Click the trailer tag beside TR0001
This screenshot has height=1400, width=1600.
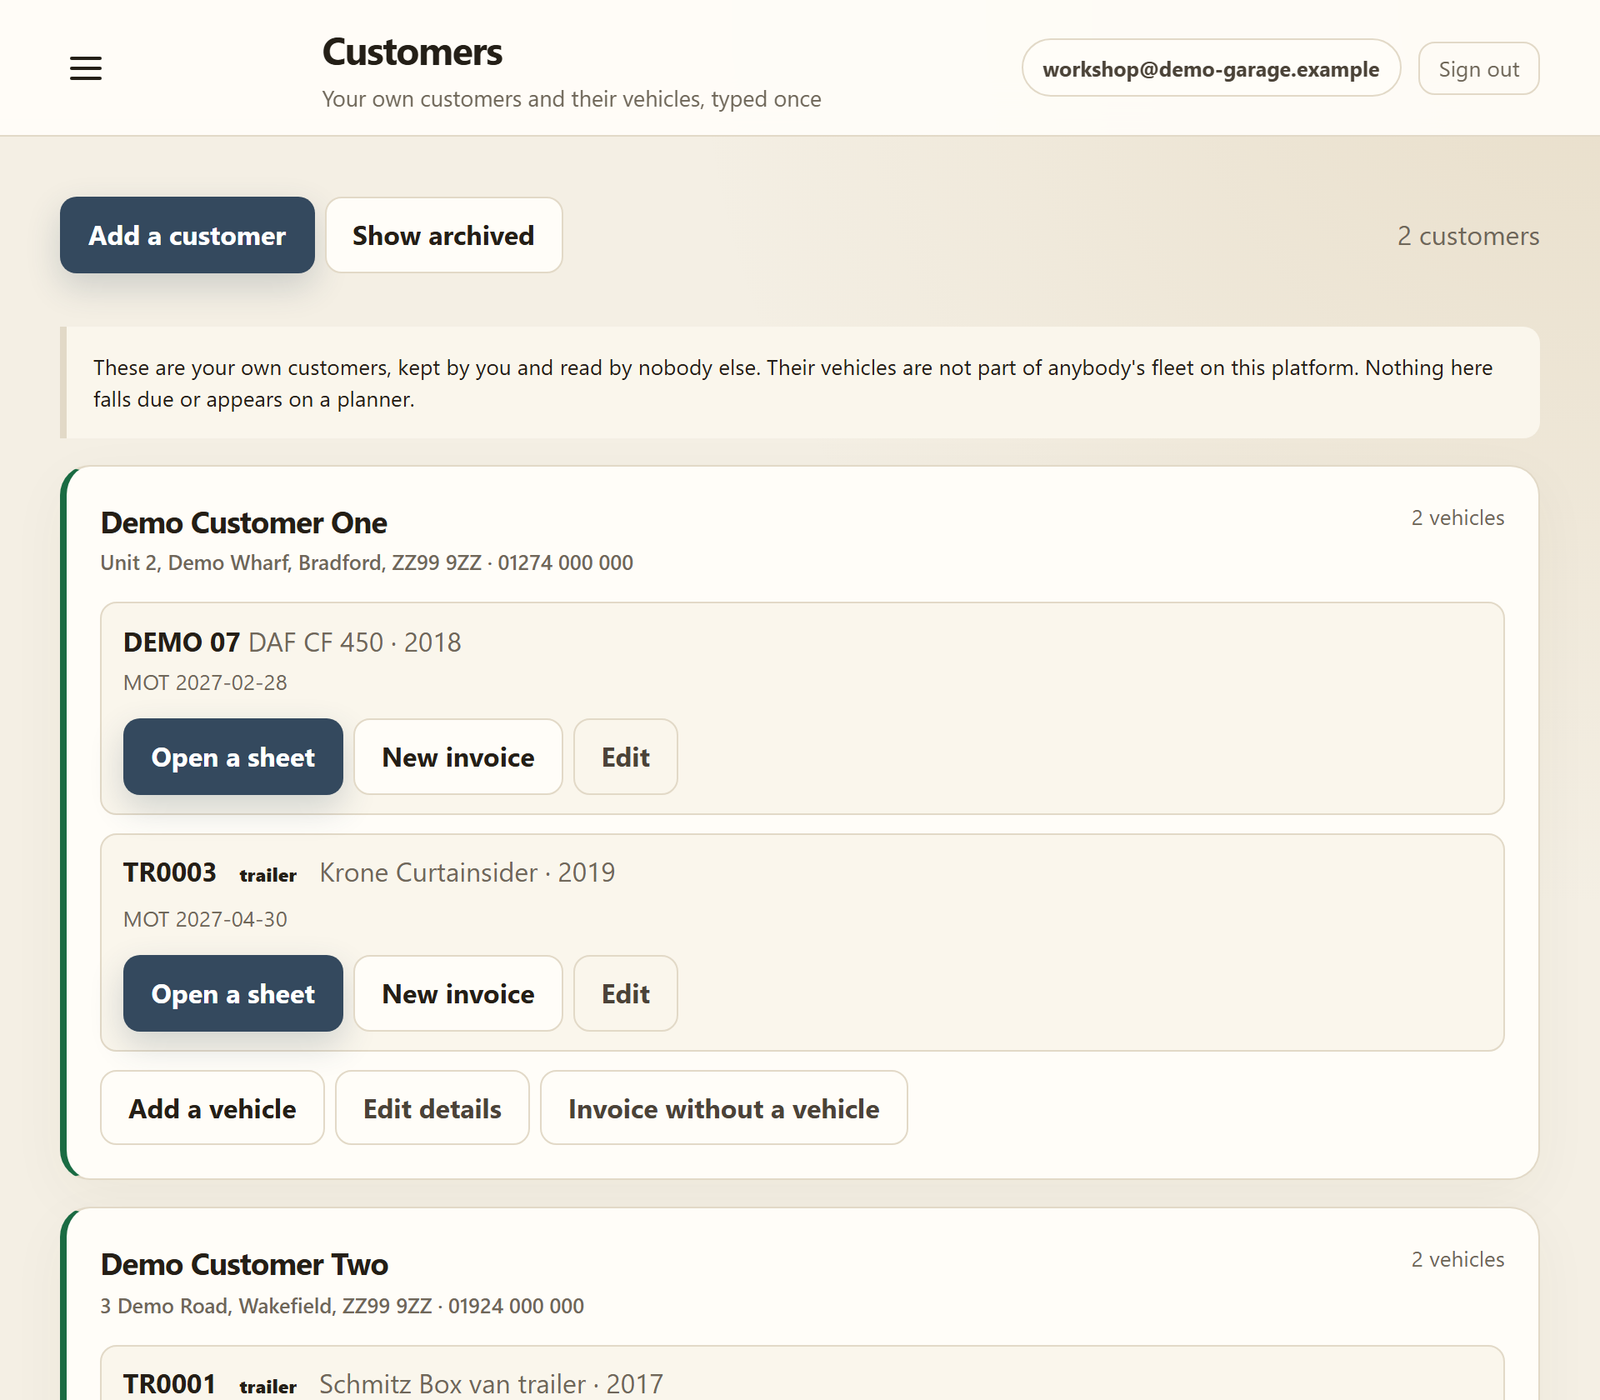pos(268,1386)
